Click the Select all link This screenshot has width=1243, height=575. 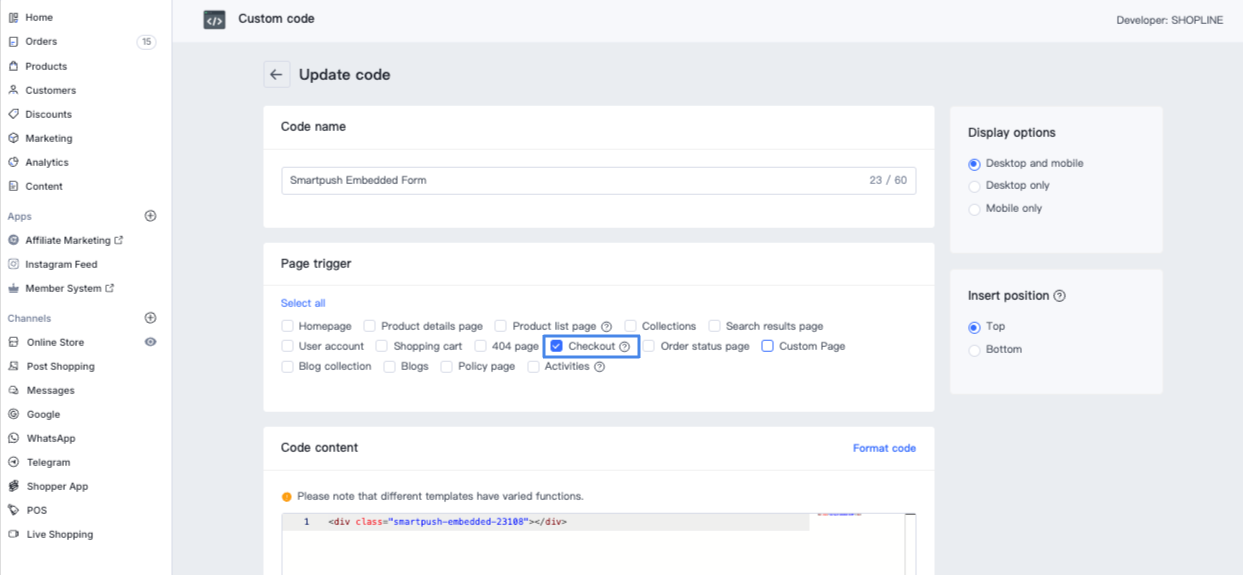point(303,303)
